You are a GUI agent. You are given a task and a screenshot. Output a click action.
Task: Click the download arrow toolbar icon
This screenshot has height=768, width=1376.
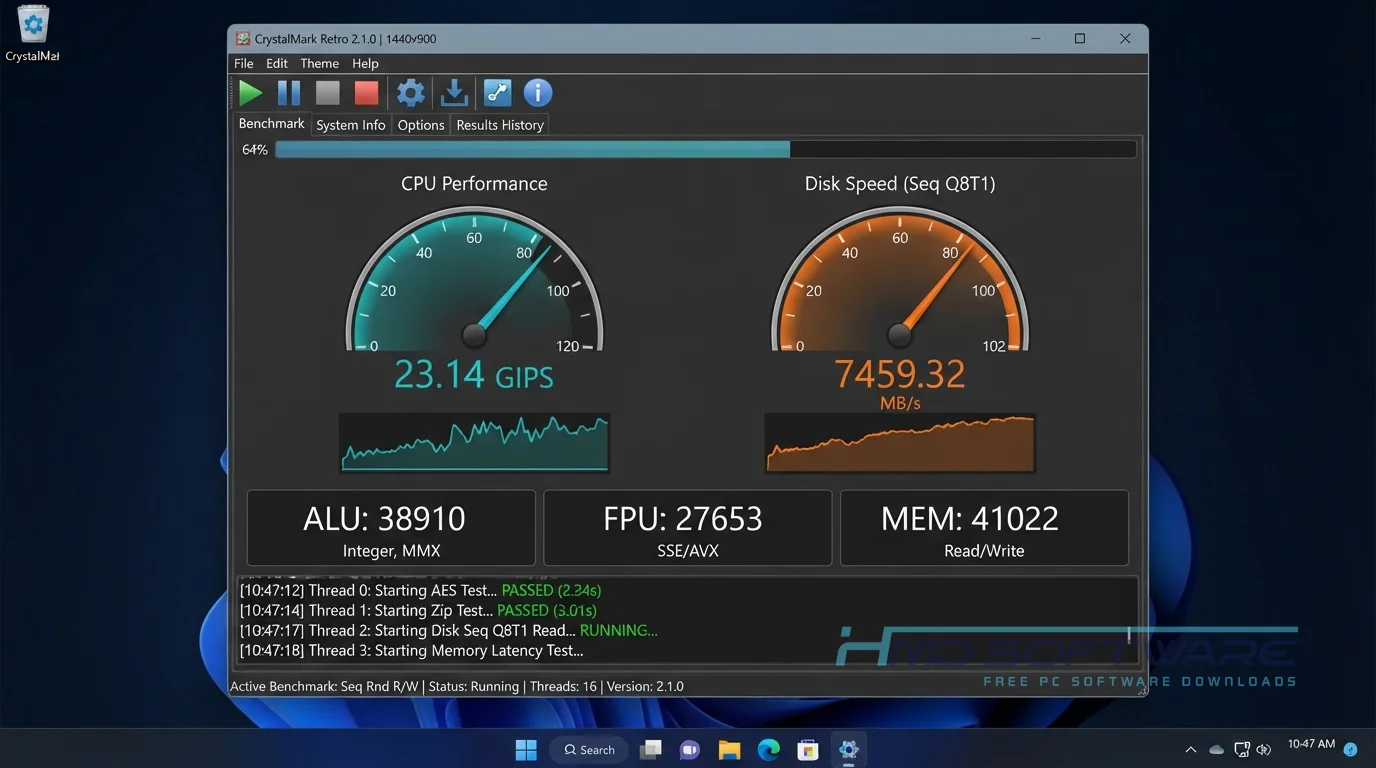[x=454, y=93]
